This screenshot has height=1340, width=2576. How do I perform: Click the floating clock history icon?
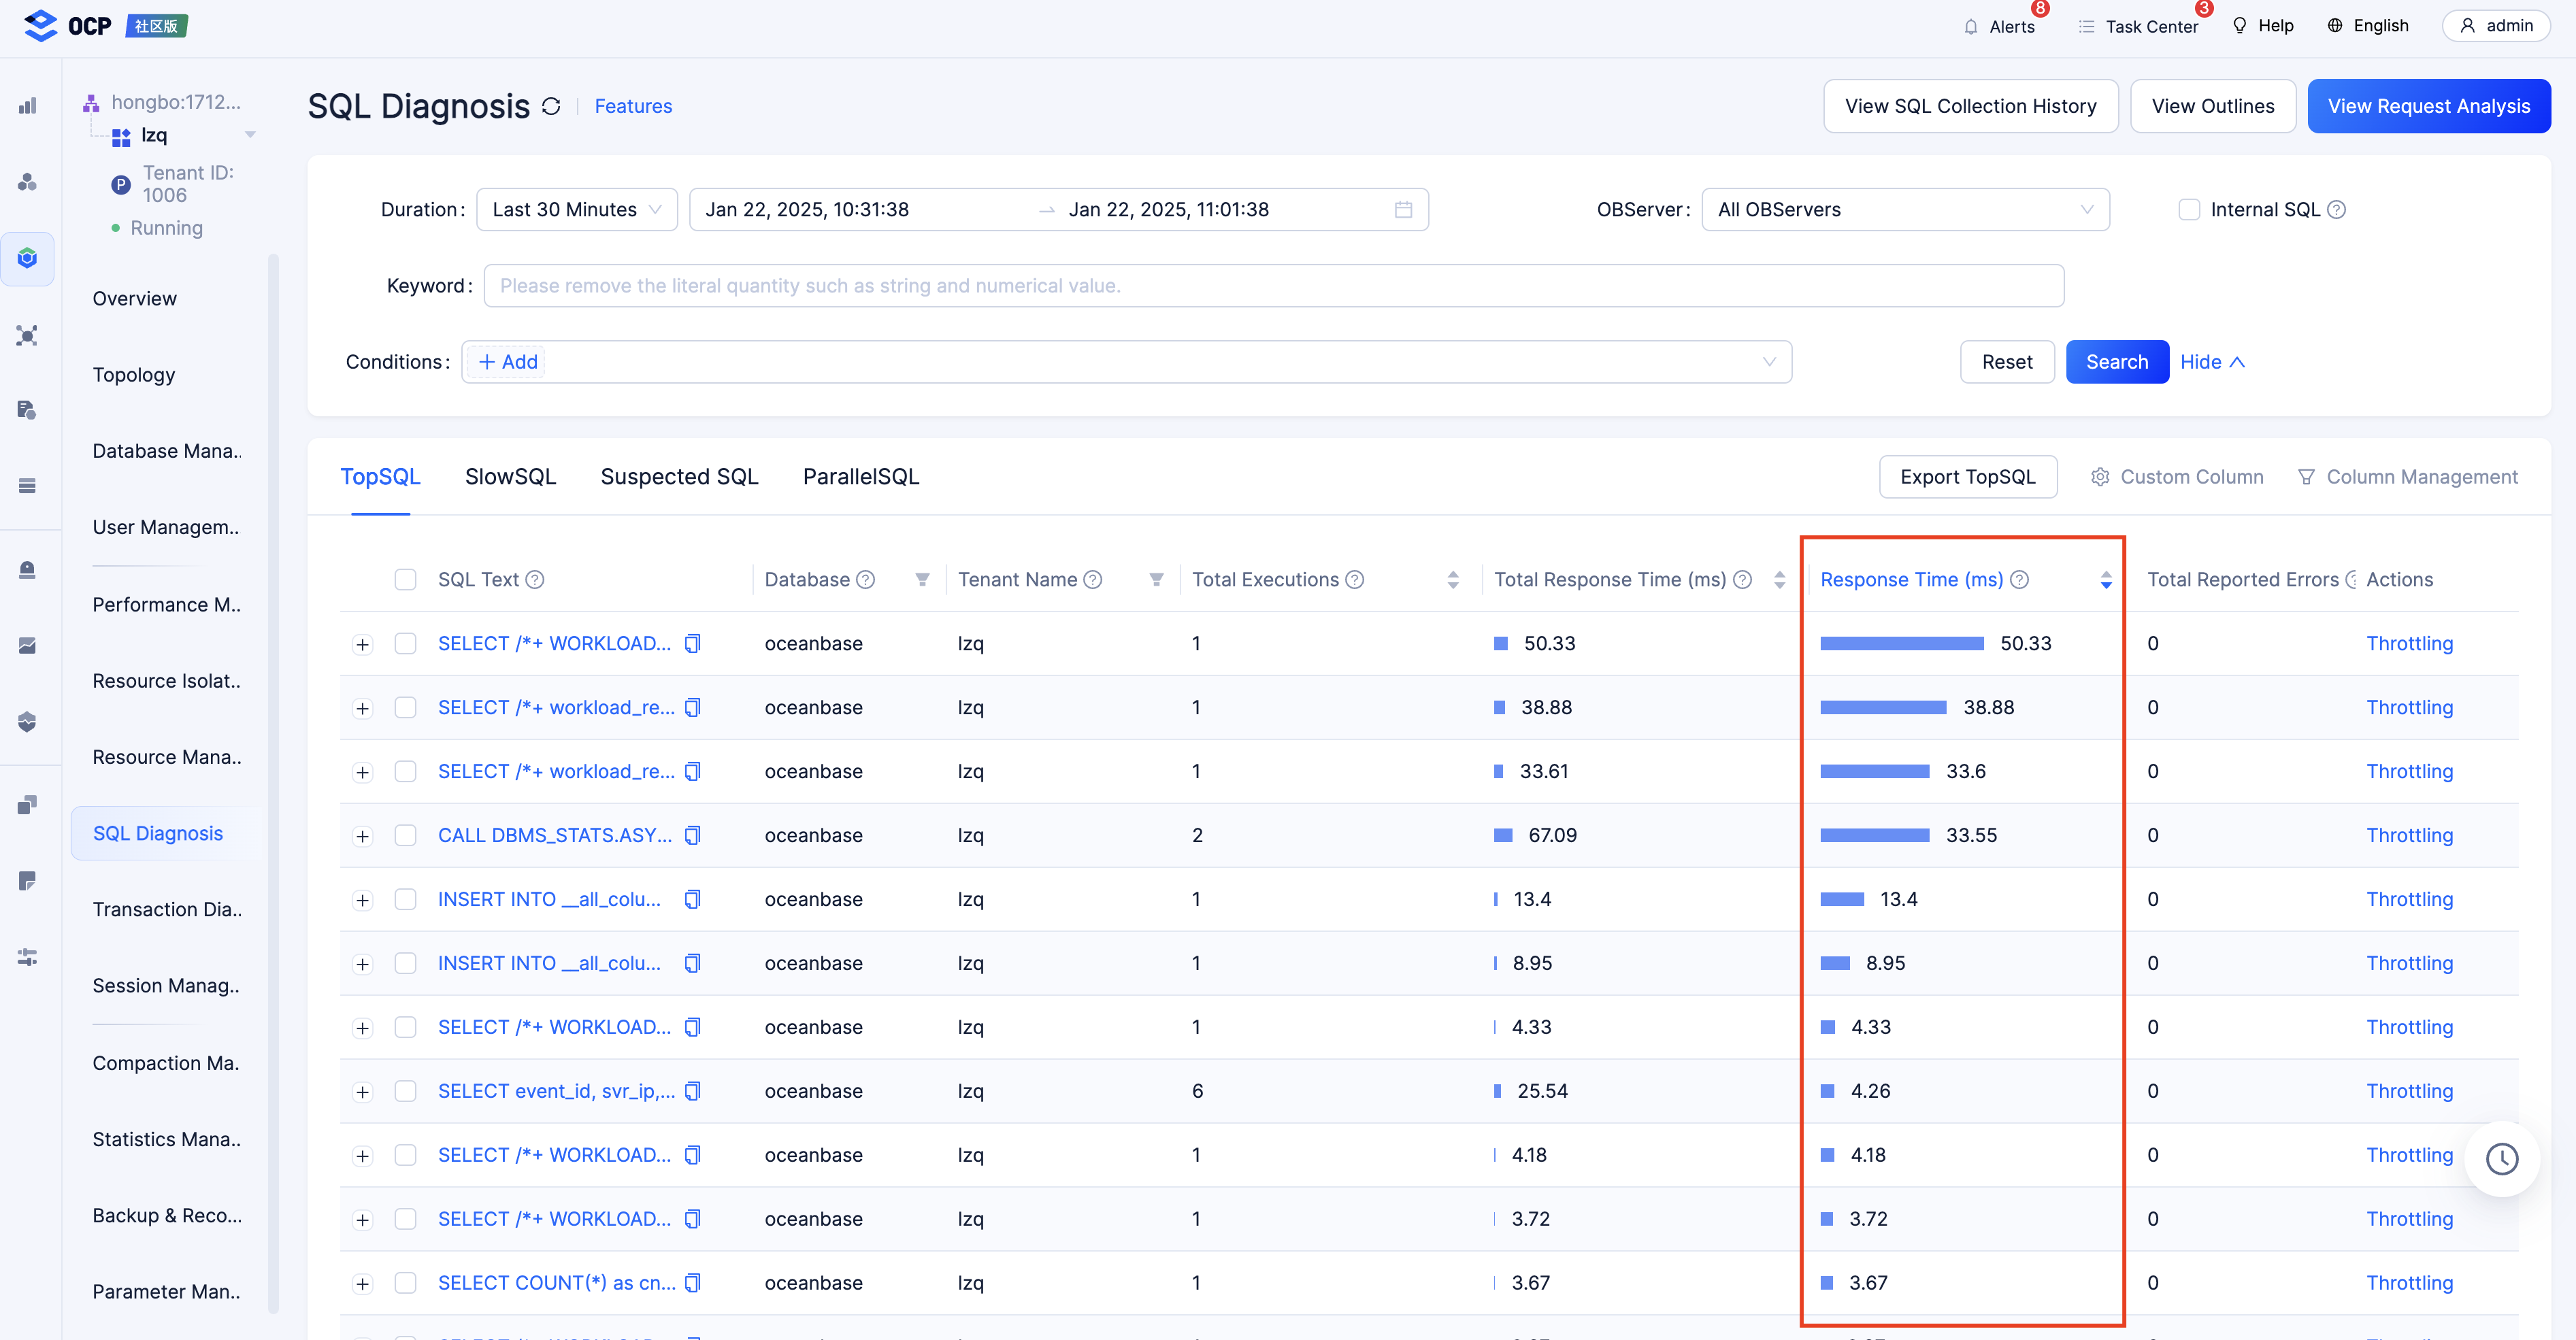coord(2502,1159)
